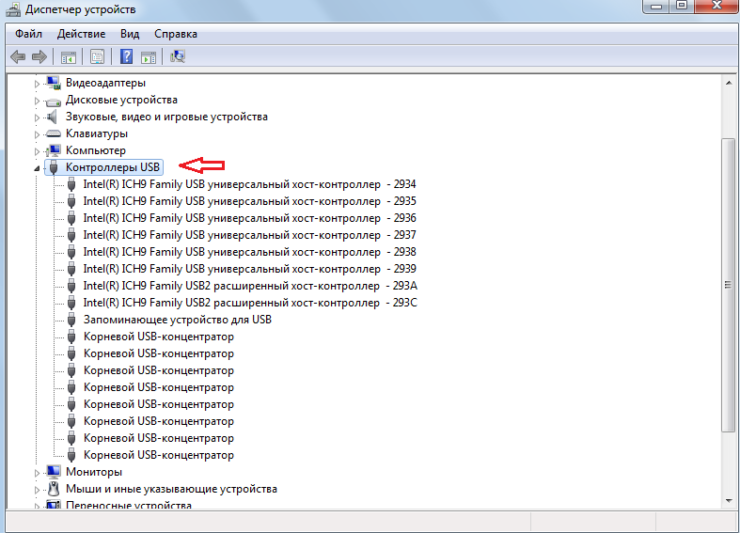Select 'Intel(R) ICH9 Family USB универсальный хост-контроллер - 2939'

[x=250, y=269]
